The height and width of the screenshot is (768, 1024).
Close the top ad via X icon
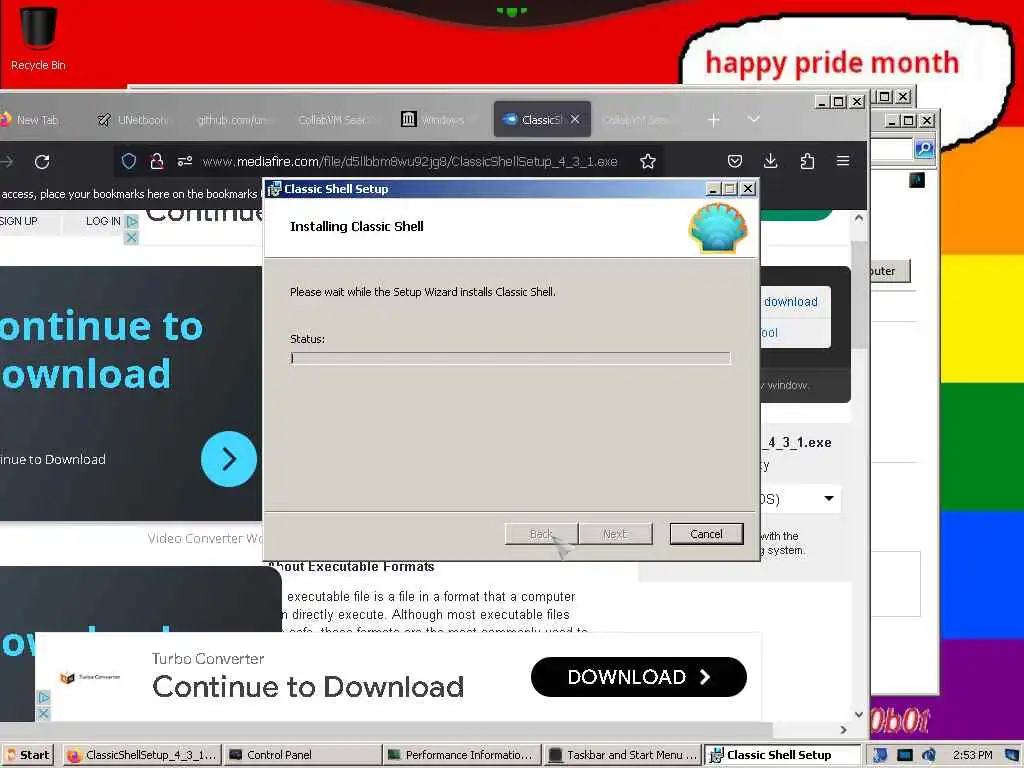coord(131,238)
